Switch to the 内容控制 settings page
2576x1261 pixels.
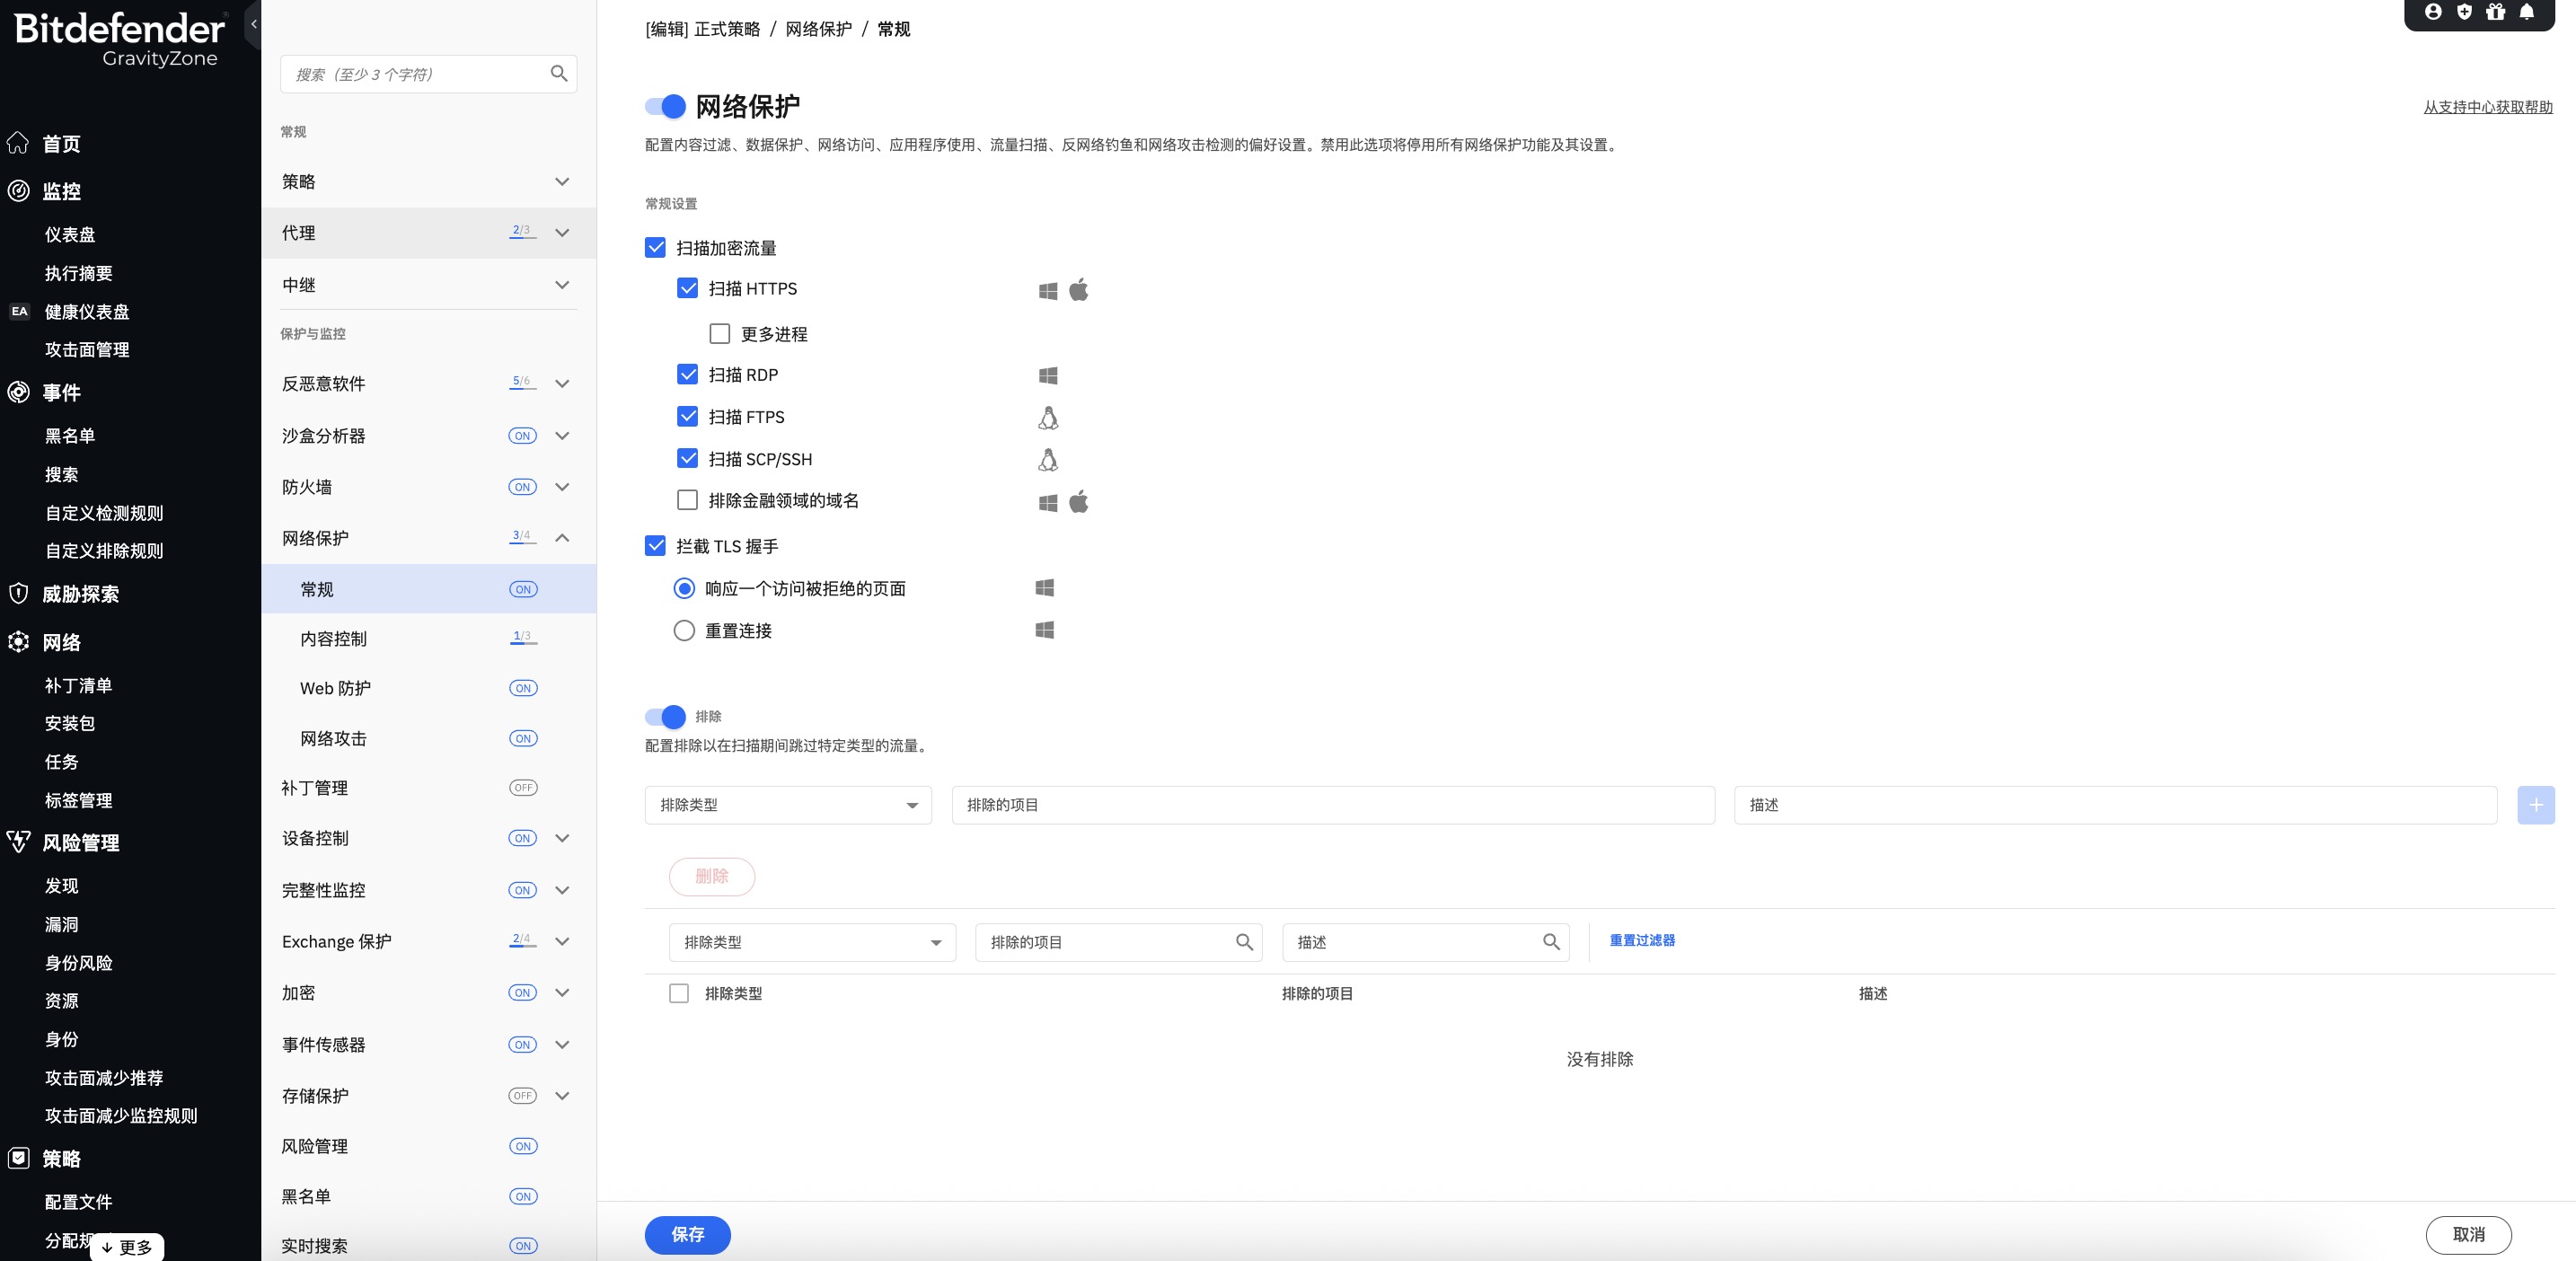tap(334, 639)
